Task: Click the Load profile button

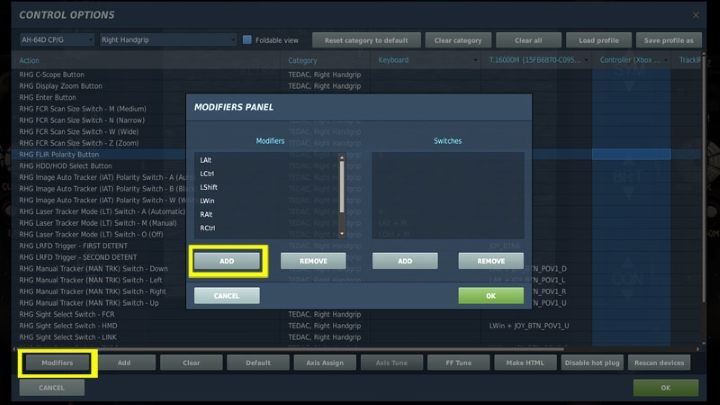Action: 598,40
